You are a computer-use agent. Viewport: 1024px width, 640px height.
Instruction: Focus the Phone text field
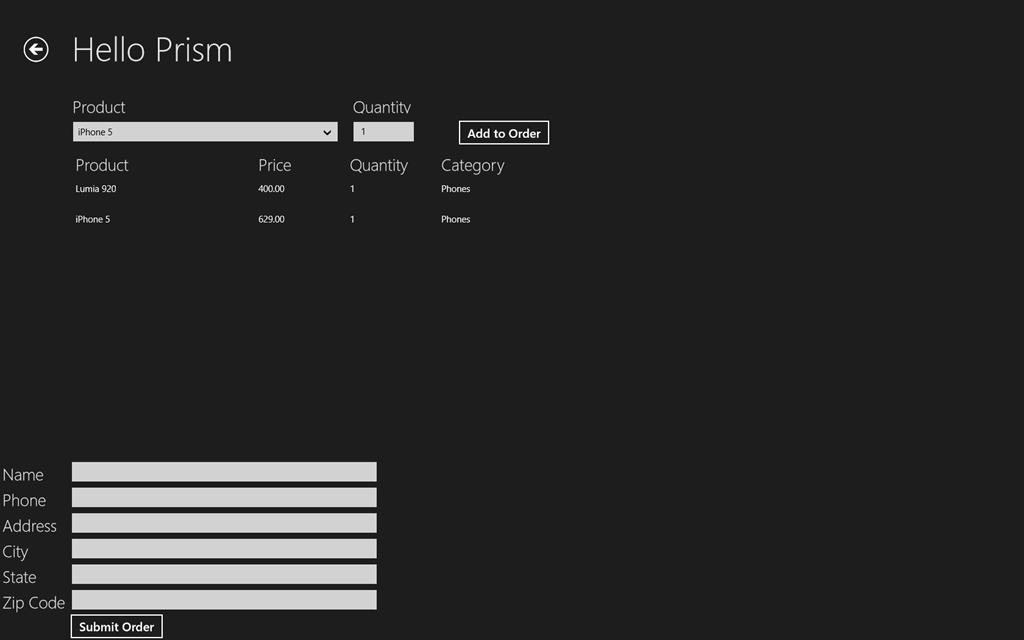(224, 498)
